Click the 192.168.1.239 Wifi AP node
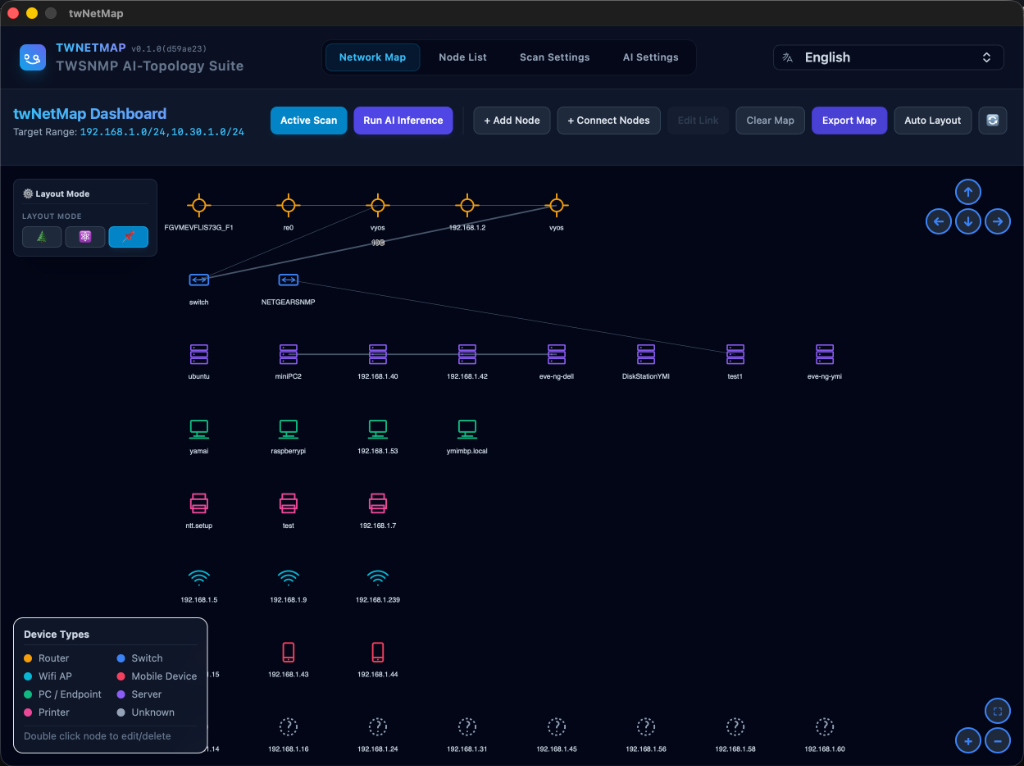 pos(377,578)
